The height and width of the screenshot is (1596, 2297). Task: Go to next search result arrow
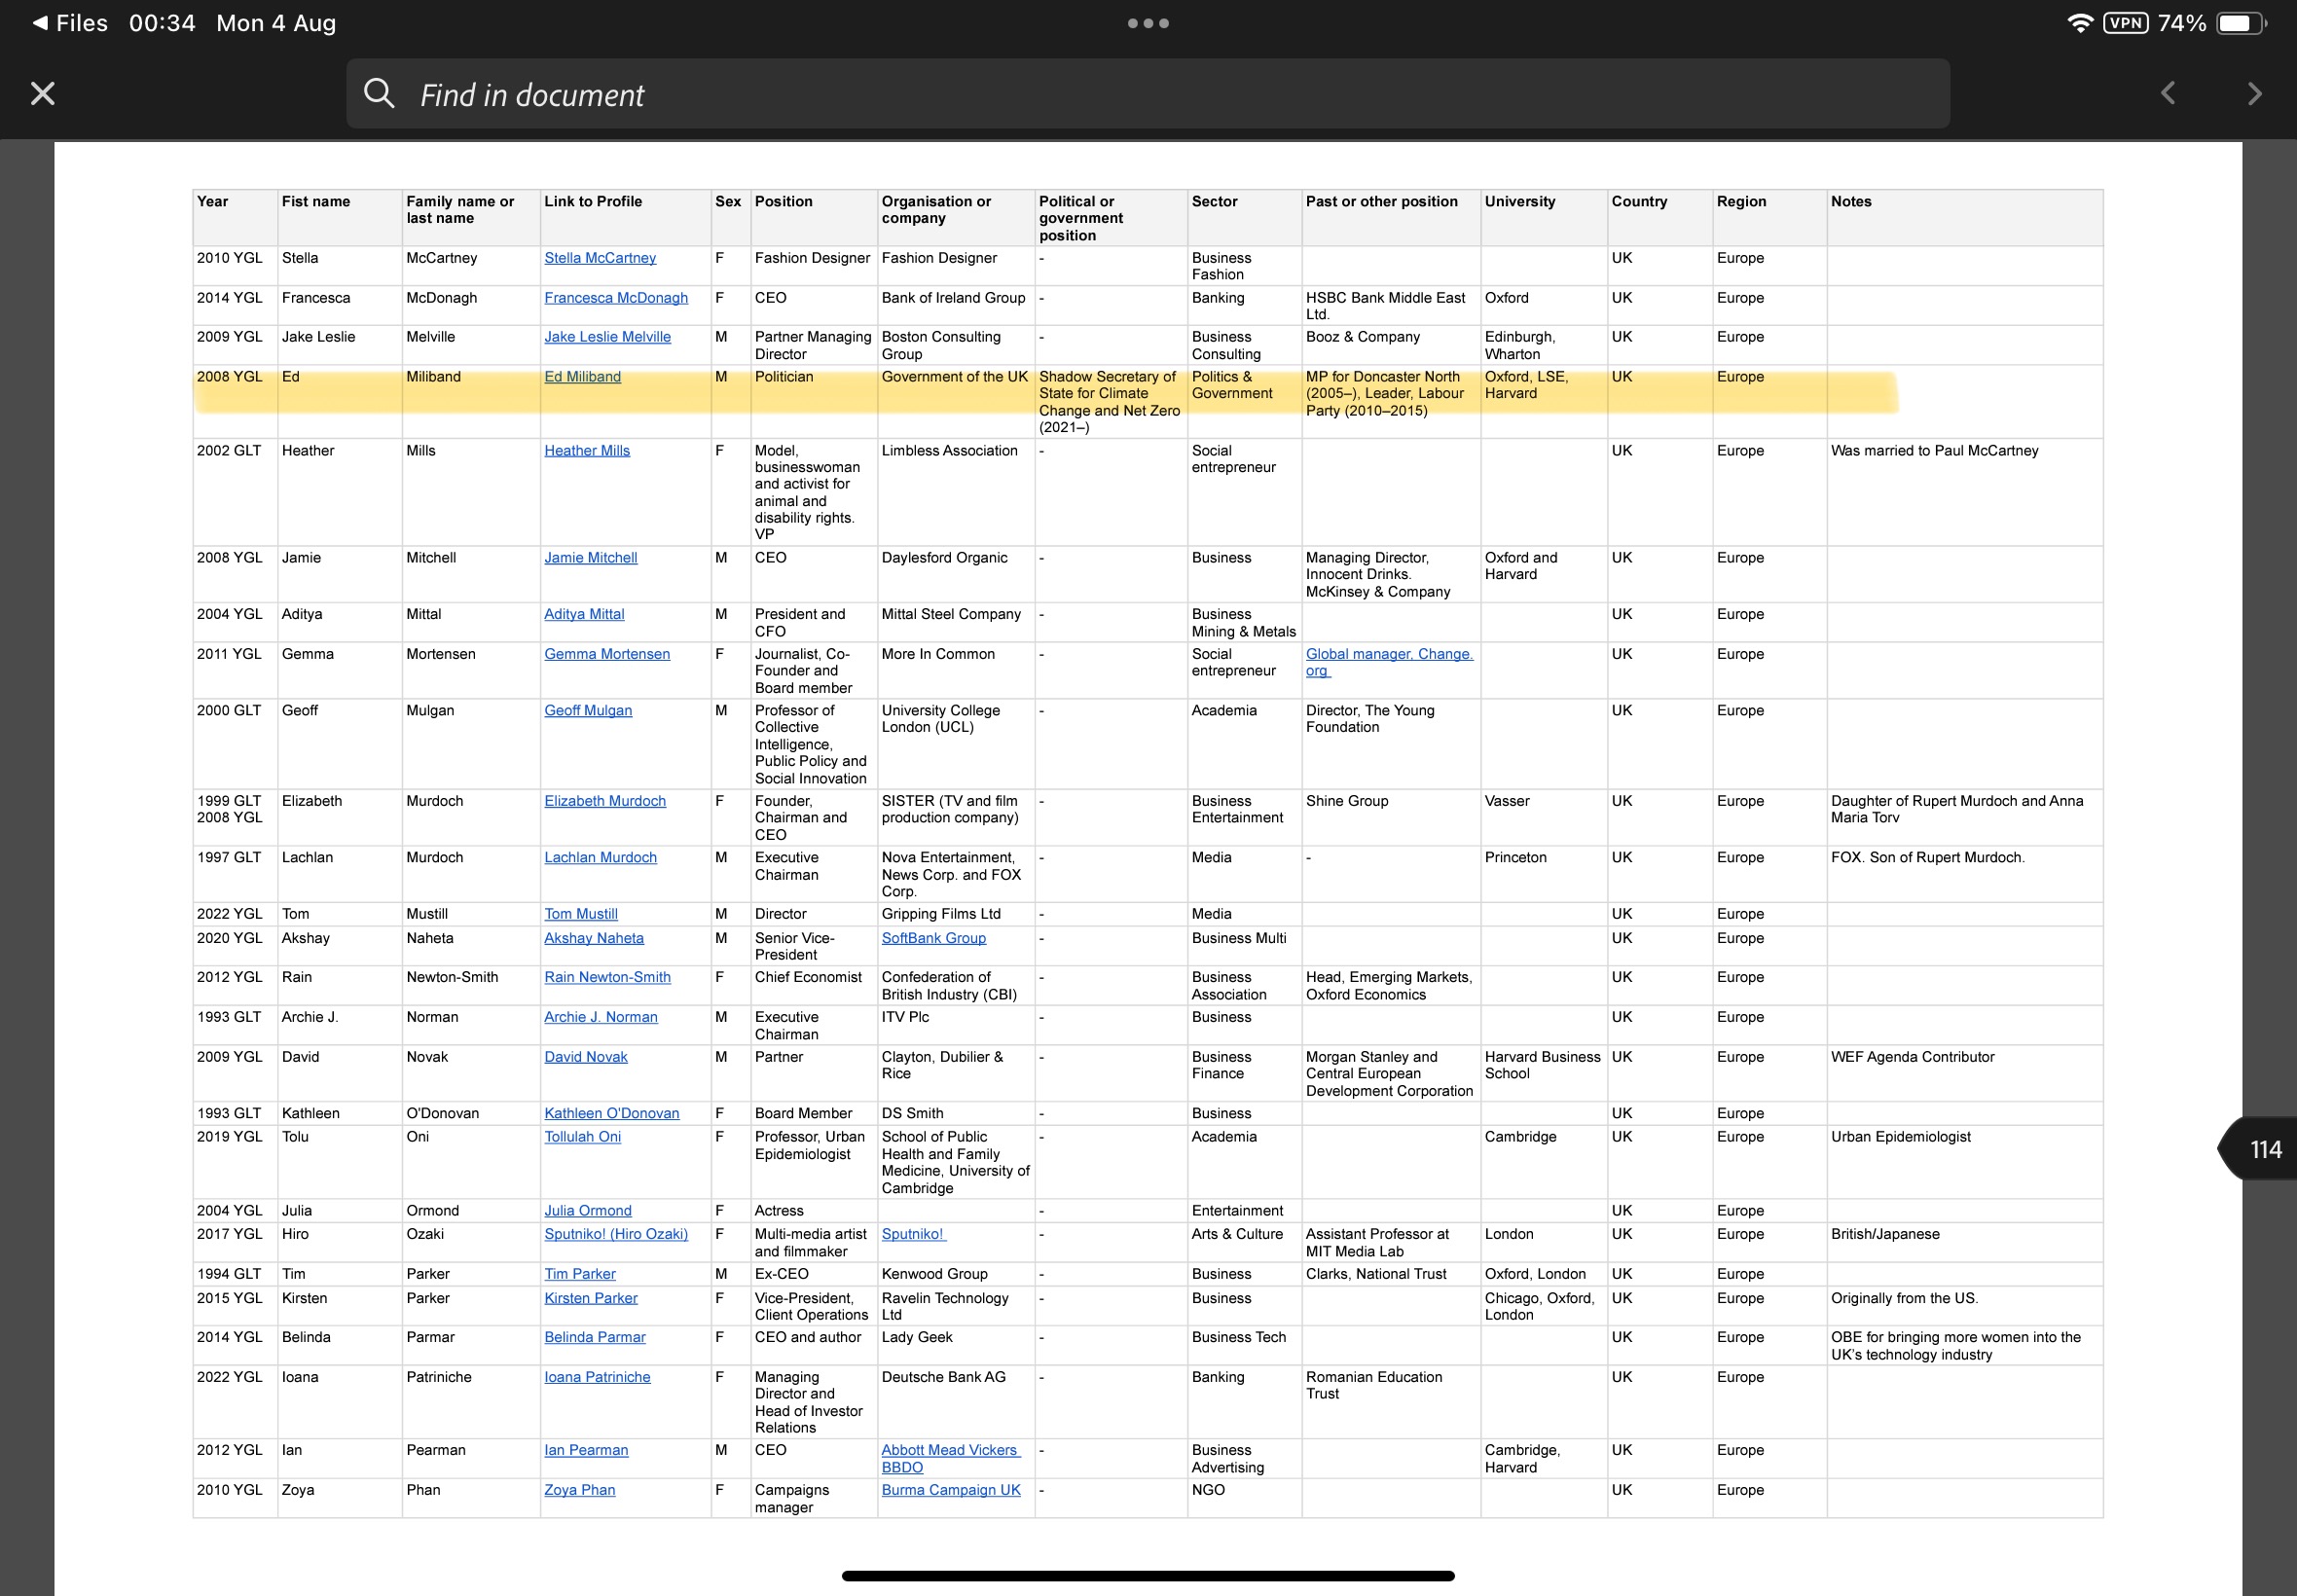[2254, 94]
